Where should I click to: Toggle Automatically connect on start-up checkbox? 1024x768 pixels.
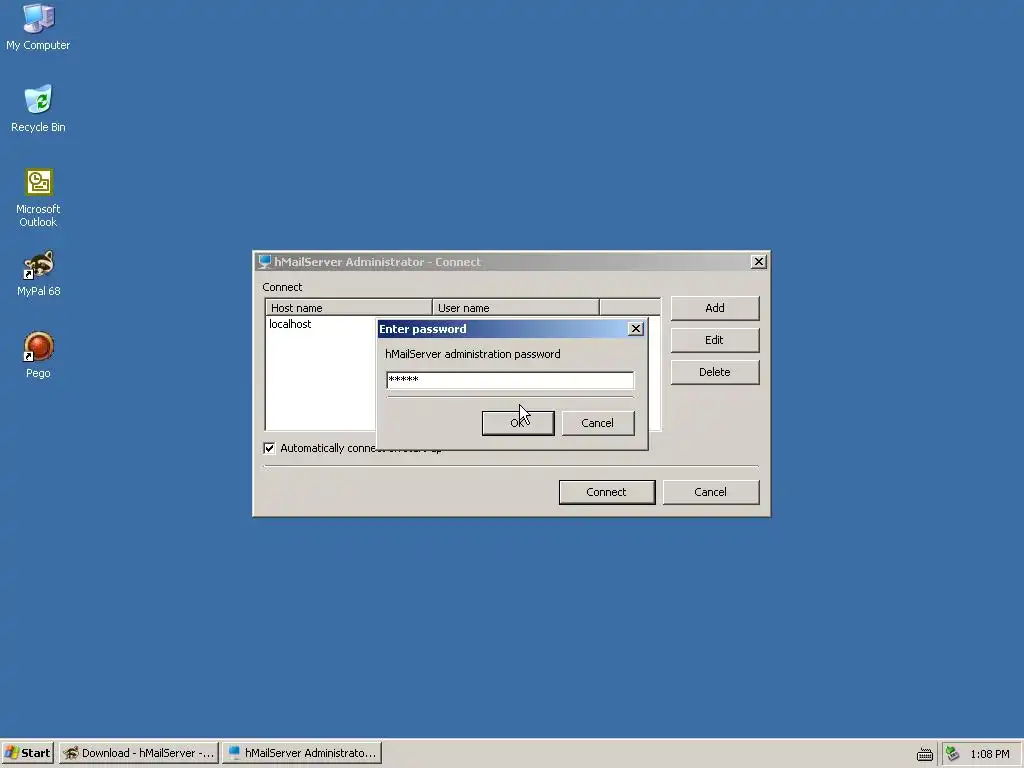pos(269,448)
